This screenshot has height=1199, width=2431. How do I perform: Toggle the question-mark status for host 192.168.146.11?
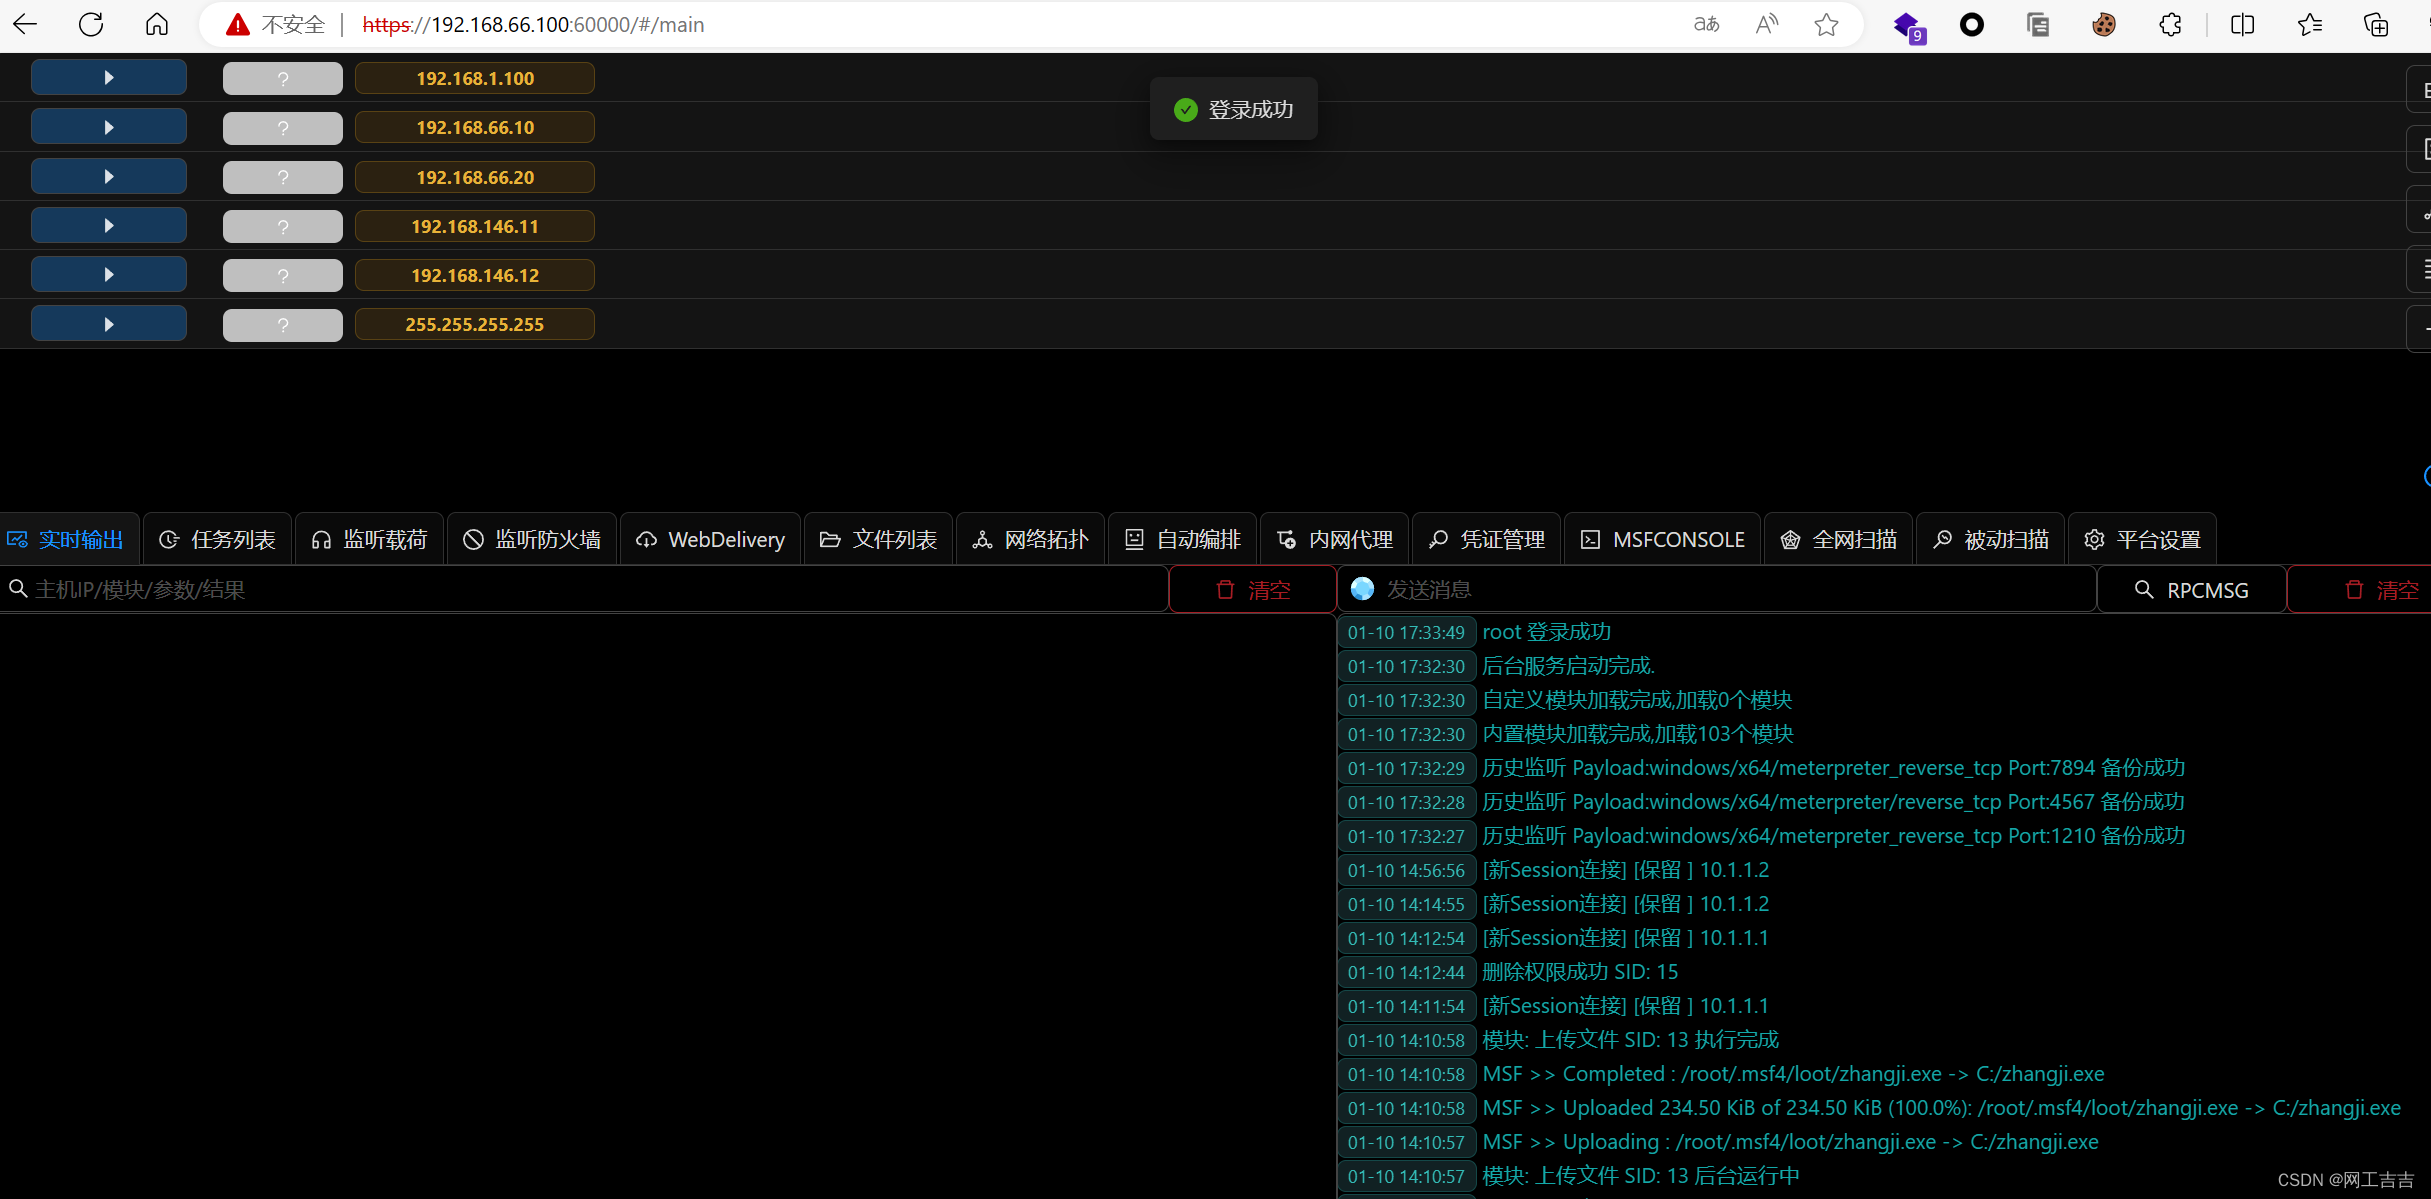click(x=282, y=226)
